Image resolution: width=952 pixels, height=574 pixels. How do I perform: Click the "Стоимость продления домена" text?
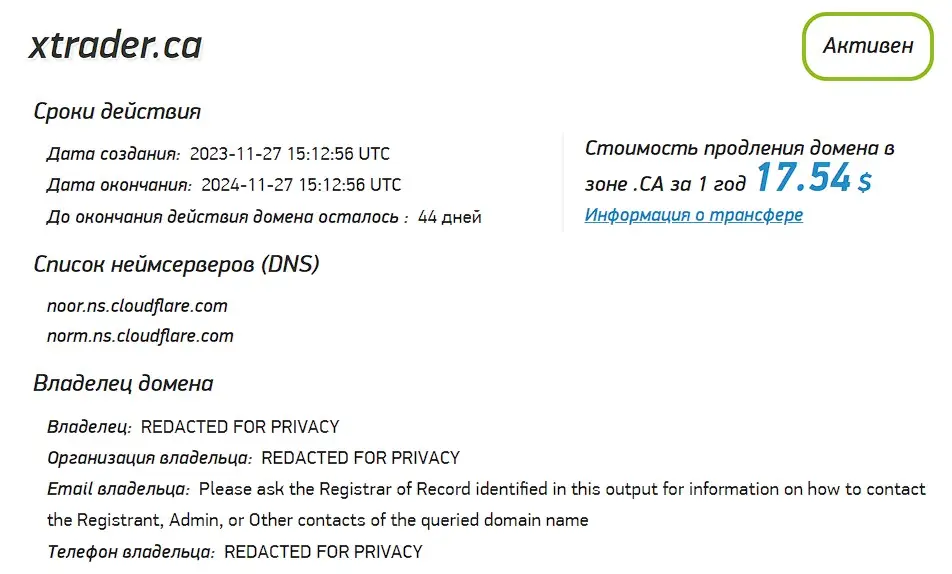pos(739,148)
